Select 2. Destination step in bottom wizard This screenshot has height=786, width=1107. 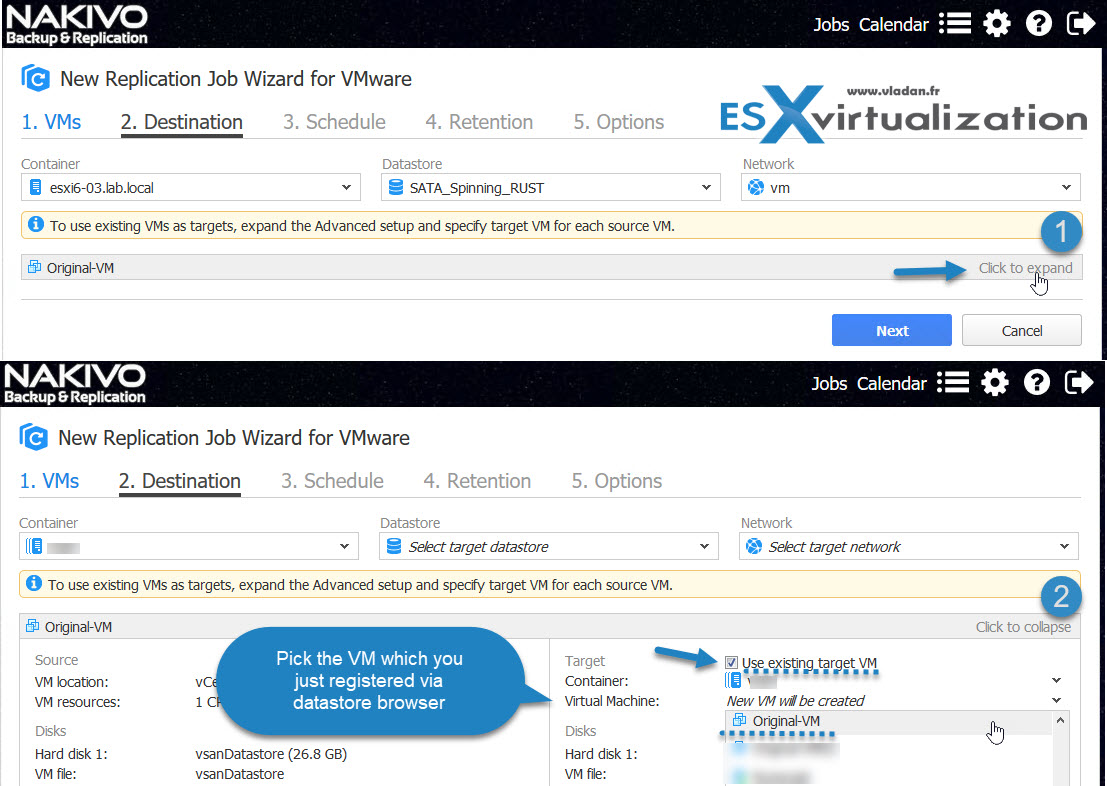(x=179, y=481)
